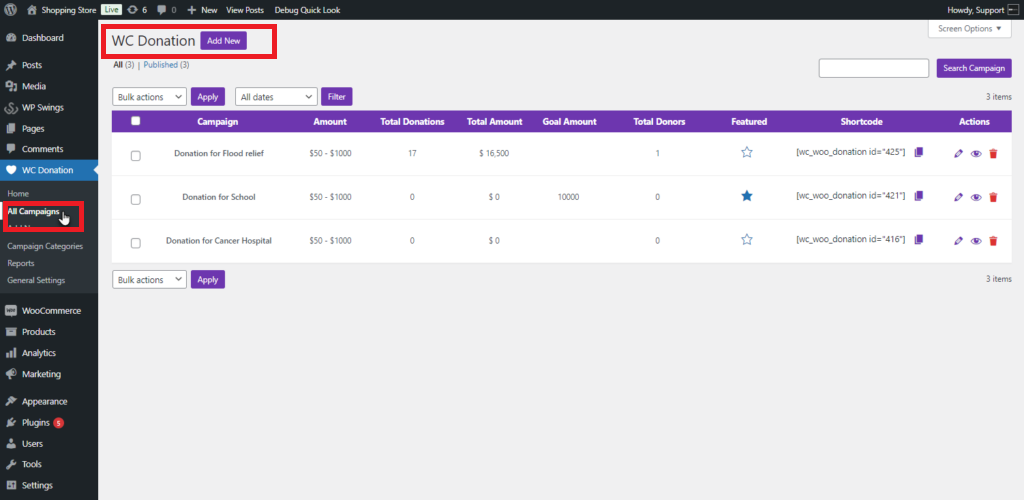Tick checkbox for Donation for Flood relief

pos(136,156)
